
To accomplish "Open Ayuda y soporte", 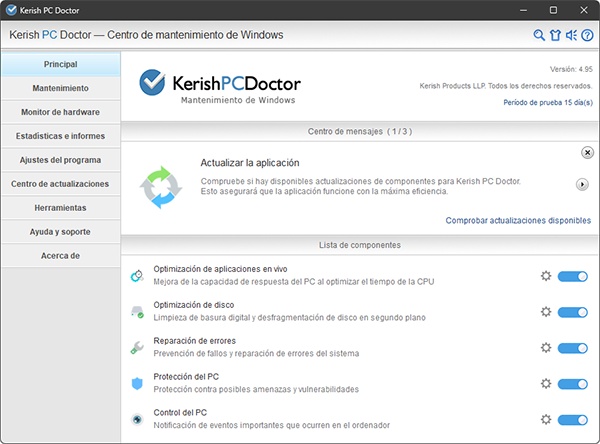I will pos(60,232).
